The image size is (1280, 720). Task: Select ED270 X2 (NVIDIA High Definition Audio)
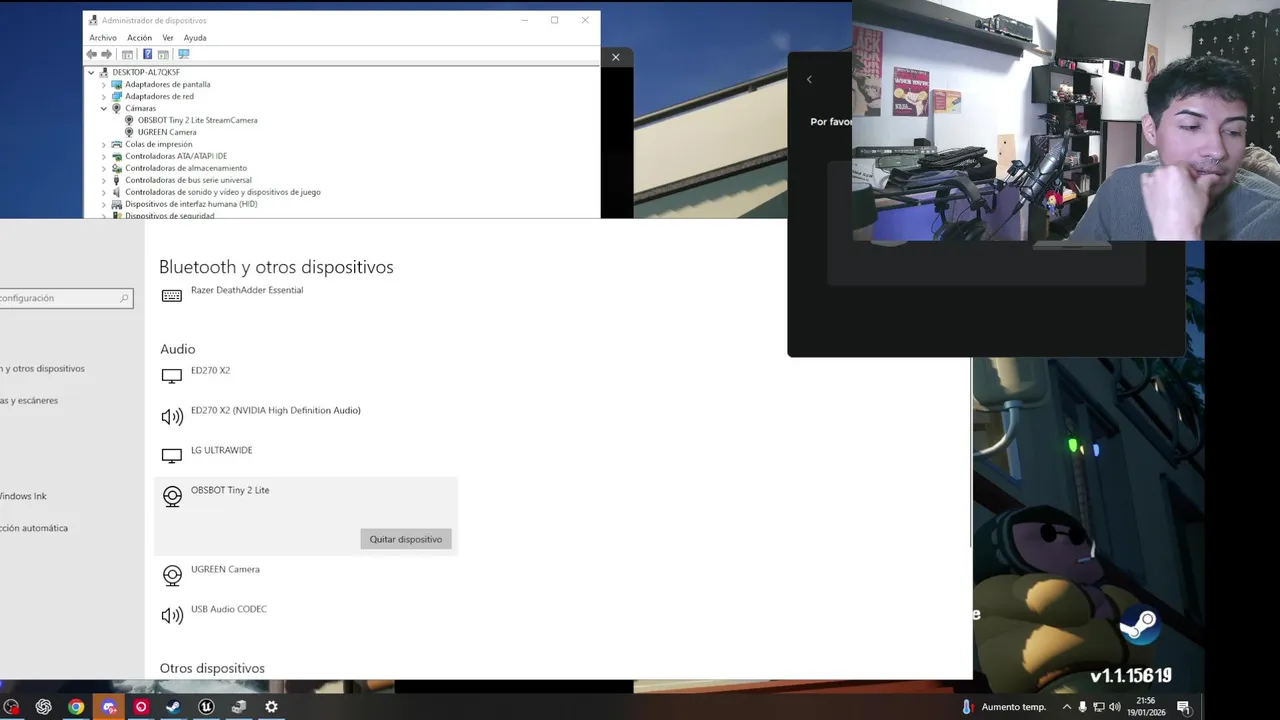(x=276, y=410)
